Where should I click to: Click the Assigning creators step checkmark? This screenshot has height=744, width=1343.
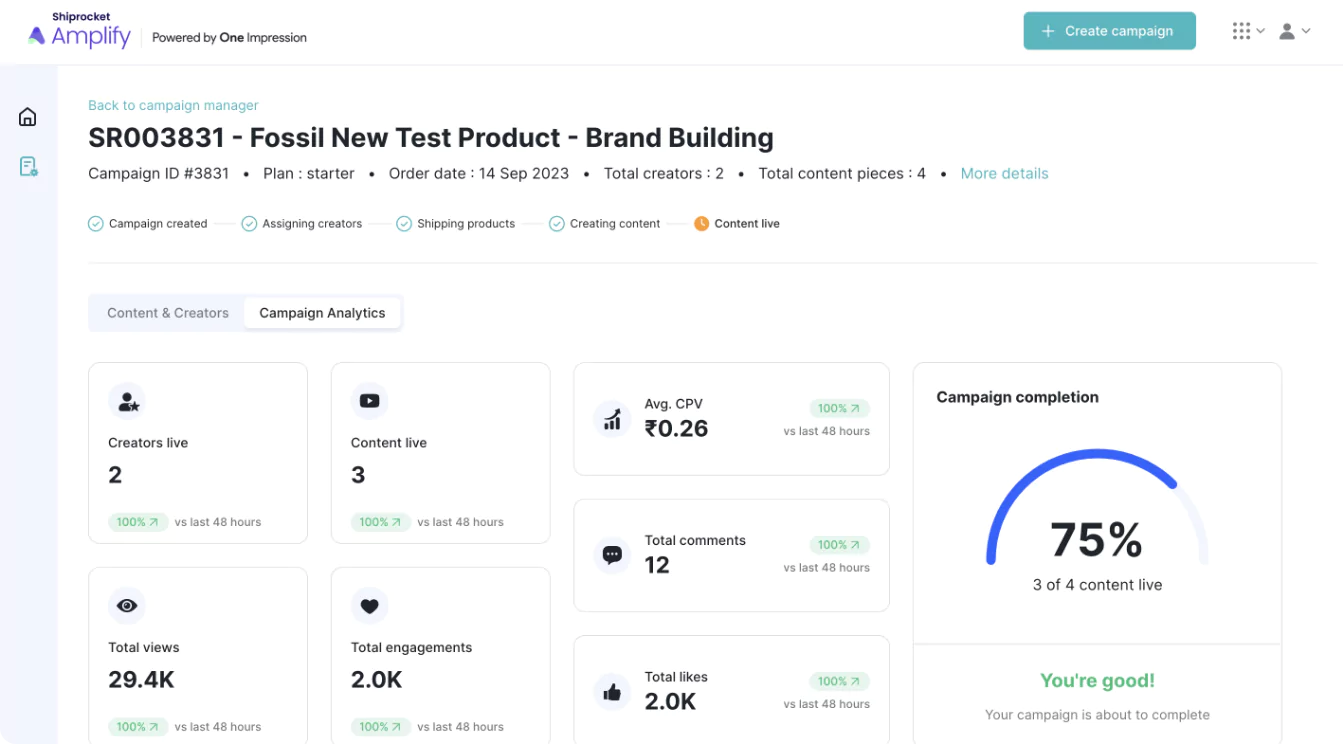249,224
